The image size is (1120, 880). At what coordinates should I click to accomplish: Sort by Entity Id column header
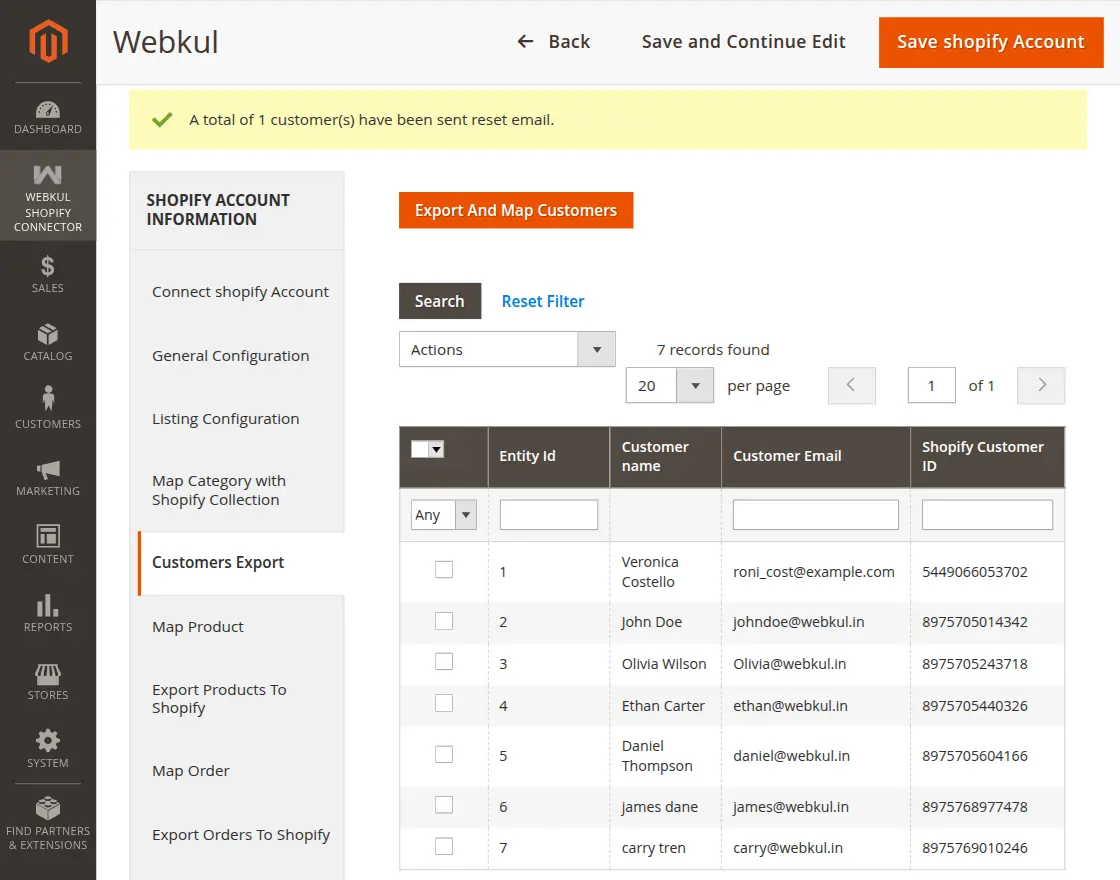point(549,457)
